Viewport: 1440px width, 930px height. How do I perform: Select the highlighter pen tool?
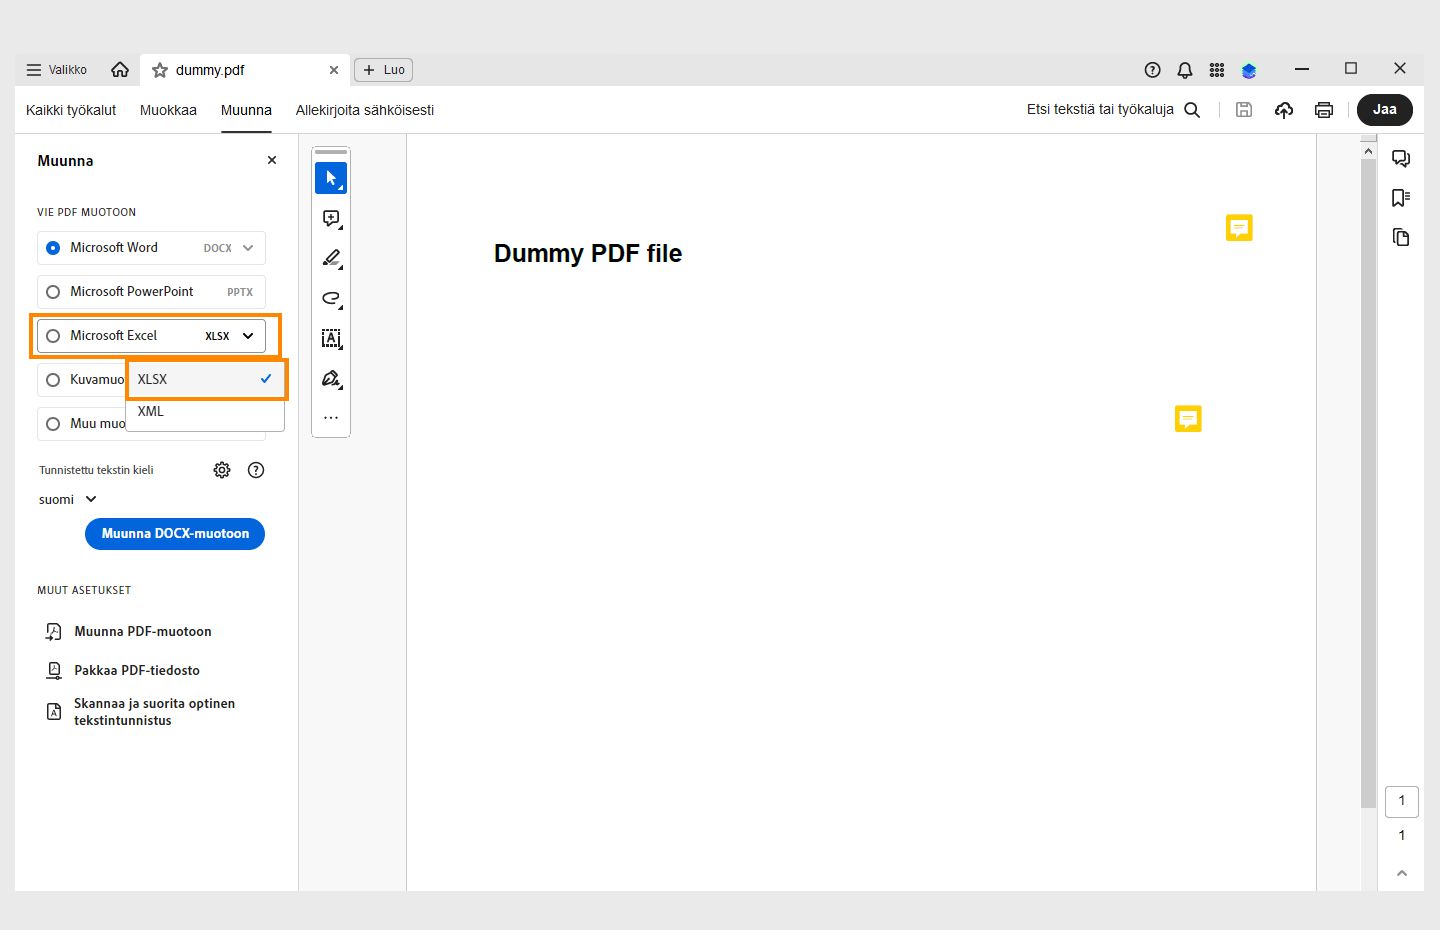pos(331,258)
